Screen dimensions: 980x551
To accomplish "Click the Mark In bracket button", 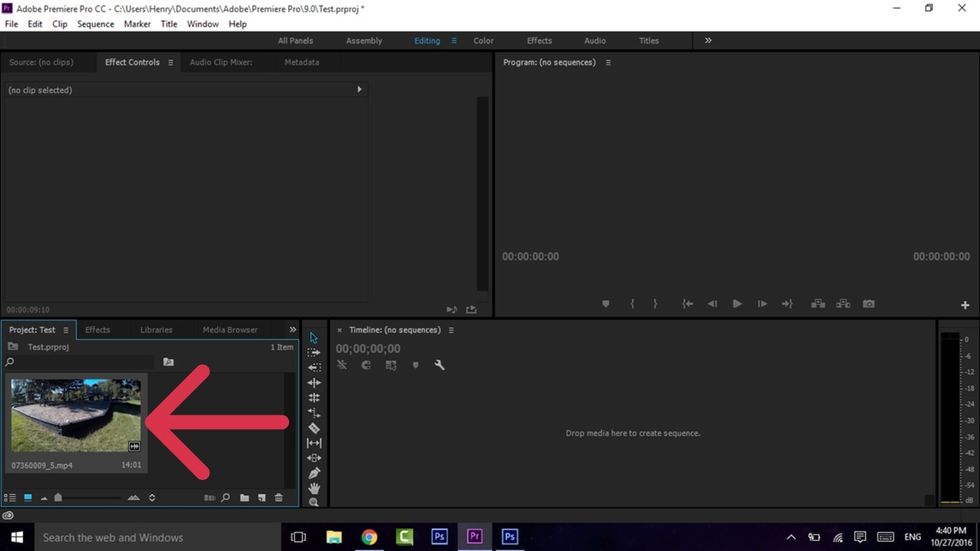I will click(x=632, y=304).
